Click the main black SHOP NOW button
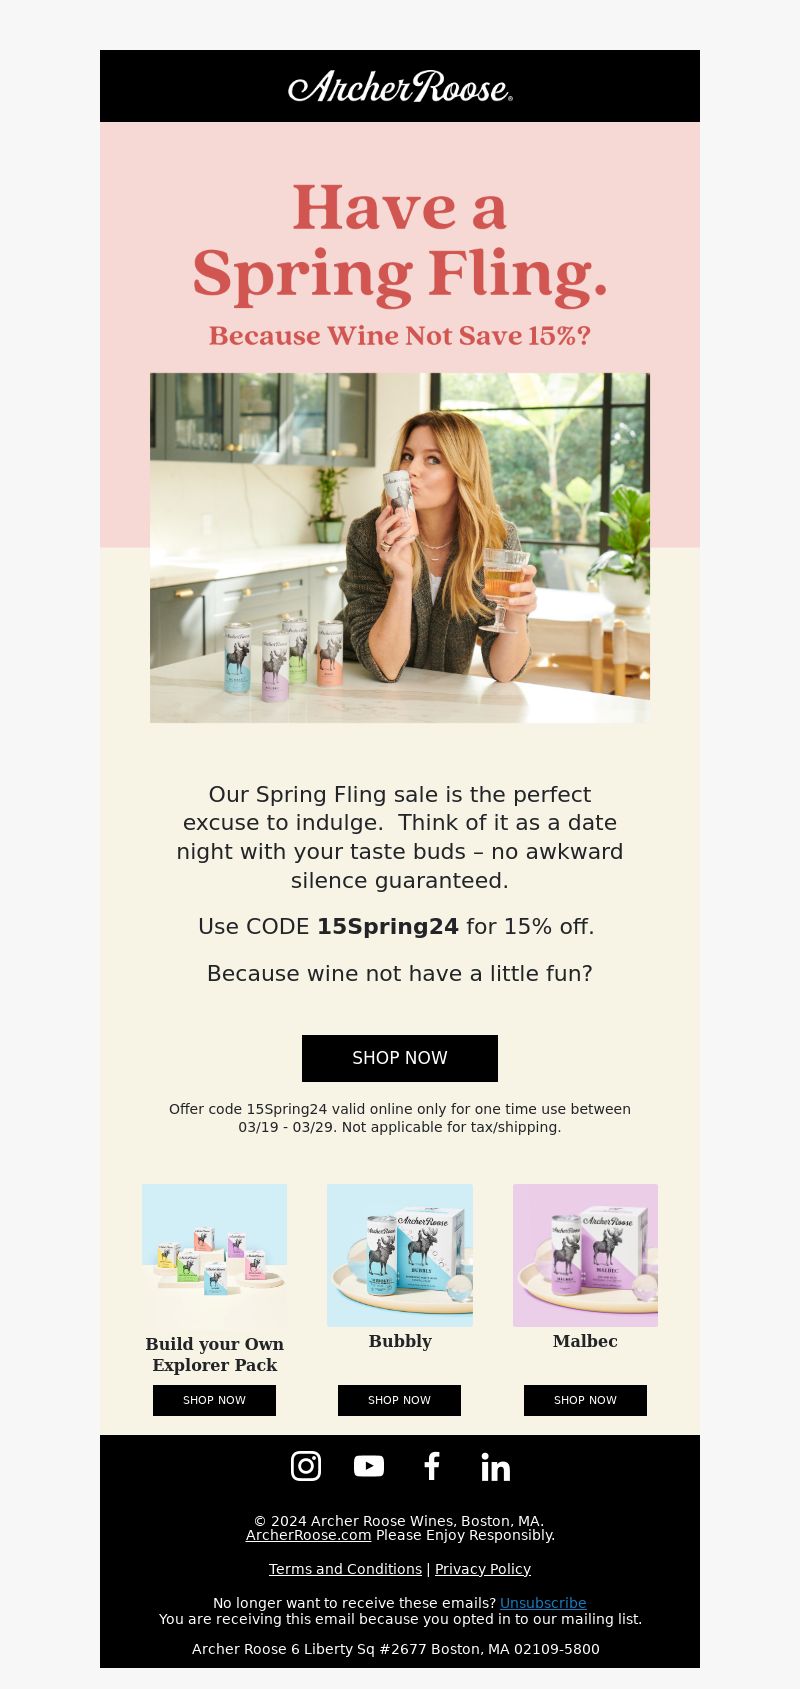The image size is (800, 1689). coord(400,1058)
